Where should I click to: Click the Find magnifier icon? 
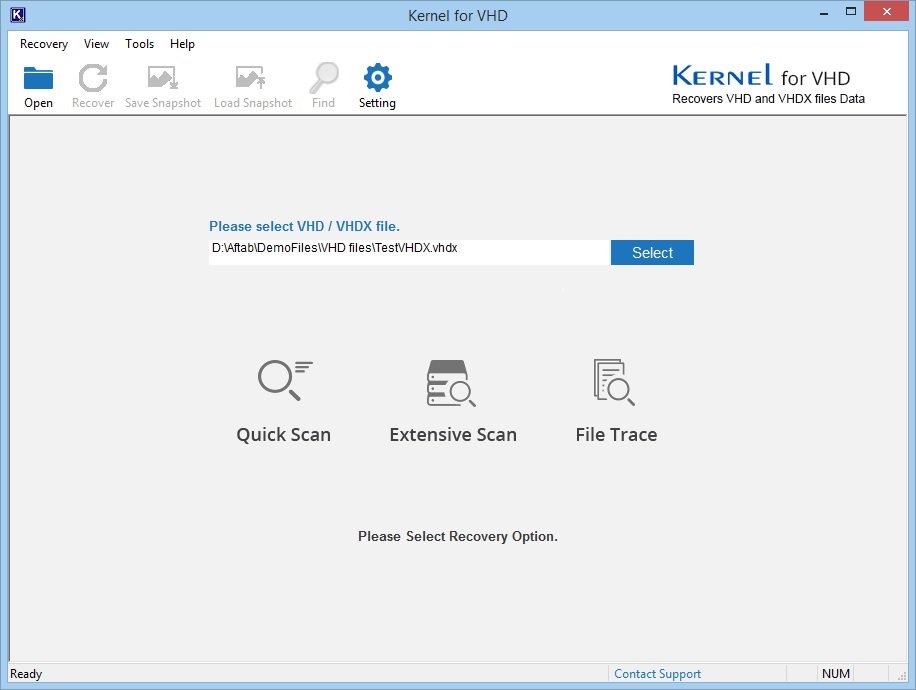[324, 86]
